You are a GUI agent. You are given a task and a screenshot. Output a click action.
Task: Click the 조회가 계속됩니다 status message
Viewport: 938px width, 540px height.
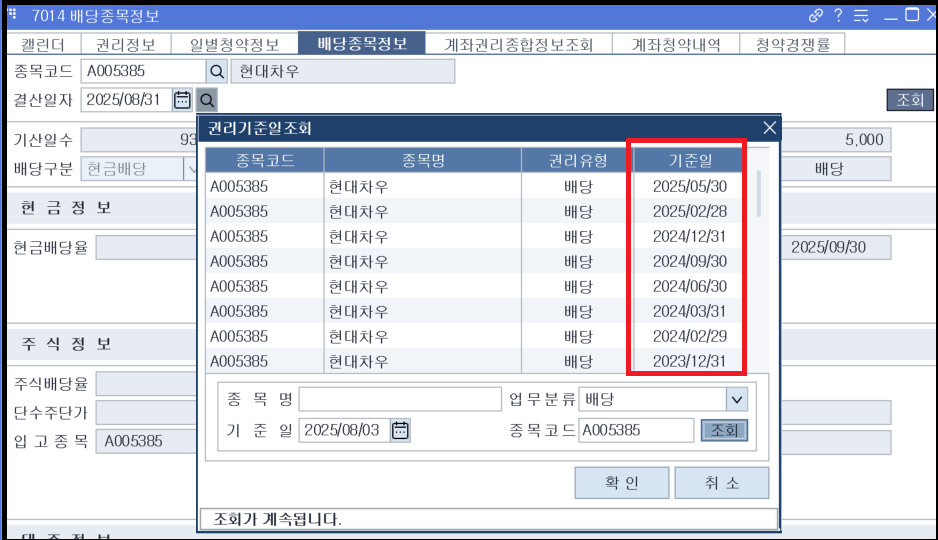[x=278, y=519]
